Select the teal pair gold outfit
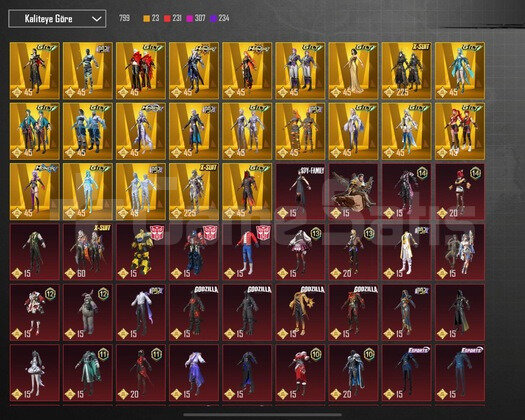 pyautogui.click(x=34, y=131)
